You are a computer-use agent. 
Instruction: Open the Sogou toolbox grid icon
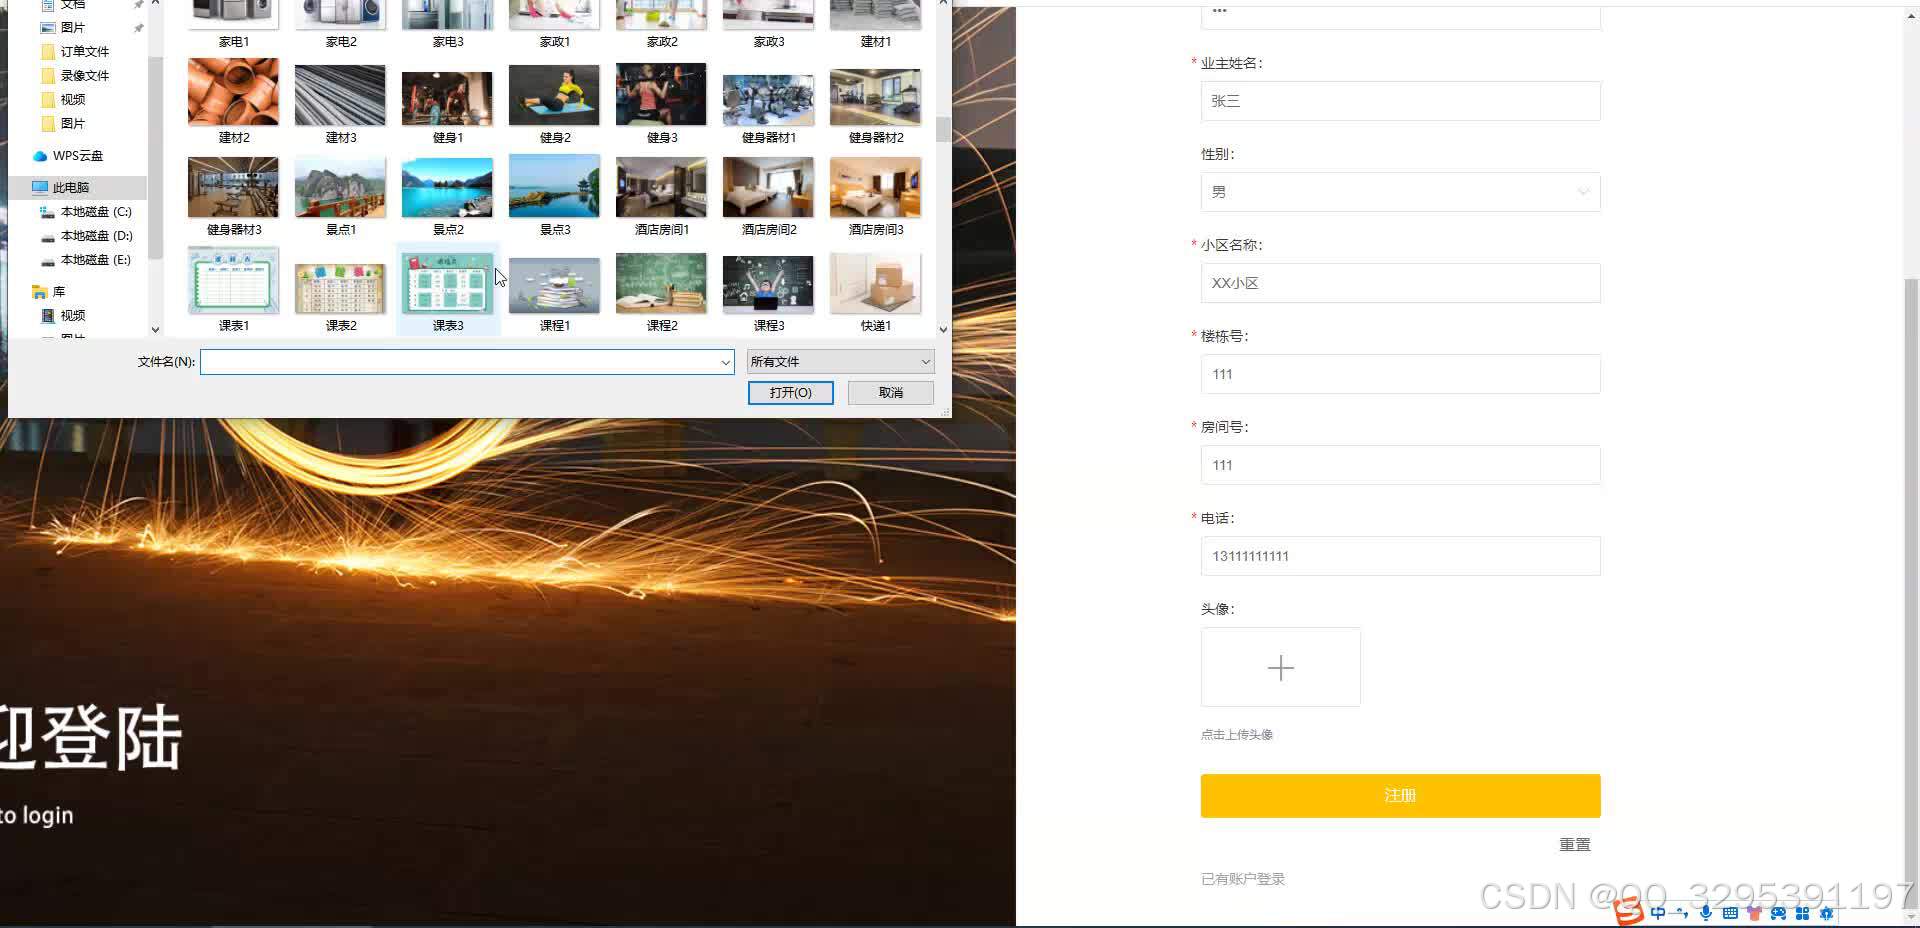[1803, 913]
